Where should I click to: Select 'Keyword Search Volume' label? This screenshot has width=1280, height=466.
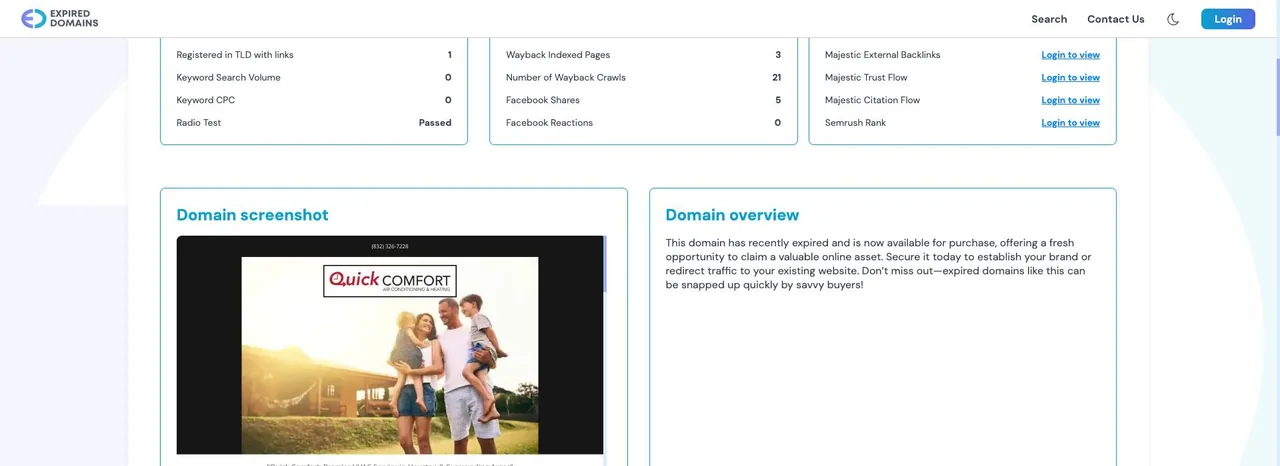point(228,77)
